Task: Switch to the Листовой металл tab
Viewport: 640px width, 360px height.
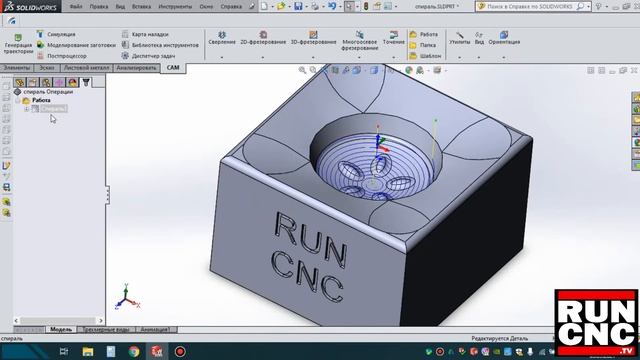Action: [x=87, y=68]
